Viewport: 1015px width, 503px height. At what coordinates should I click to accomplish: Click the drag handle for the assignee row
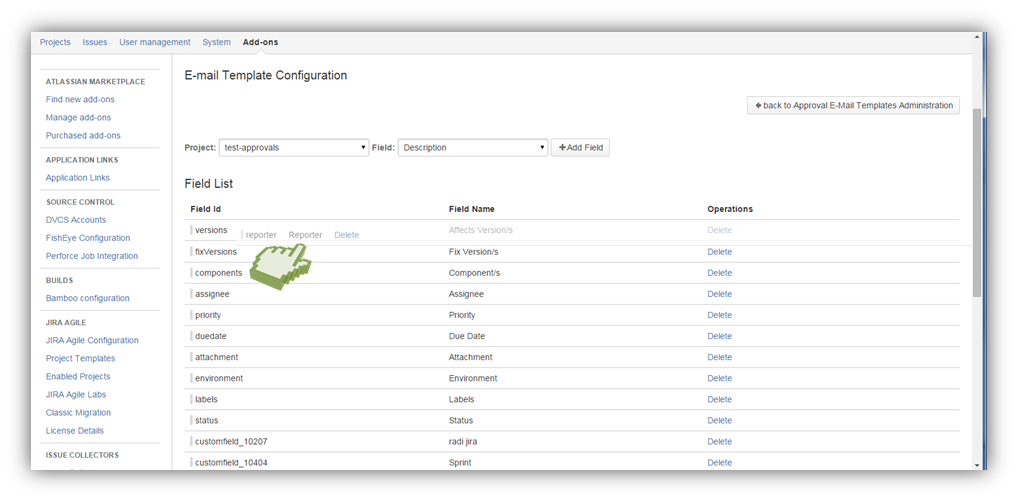[x=191, y=294]
